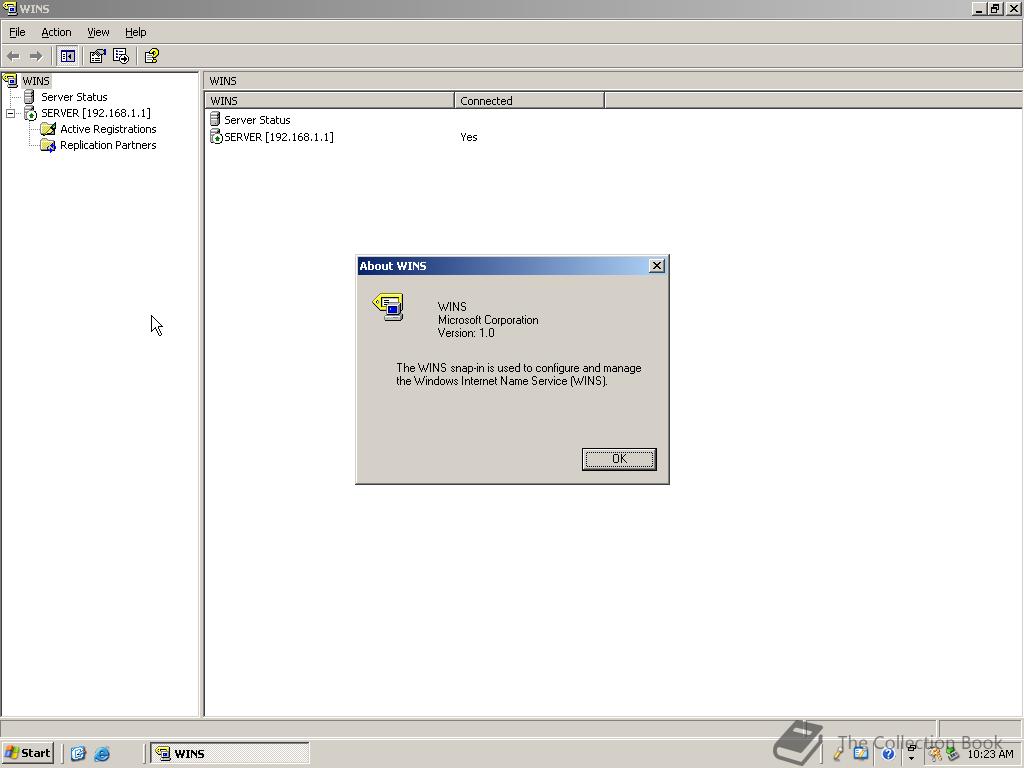The width and height of the screenshot is (1024, 768).
Task: Restore down the WINS console window
Action: tap(995, 8)
